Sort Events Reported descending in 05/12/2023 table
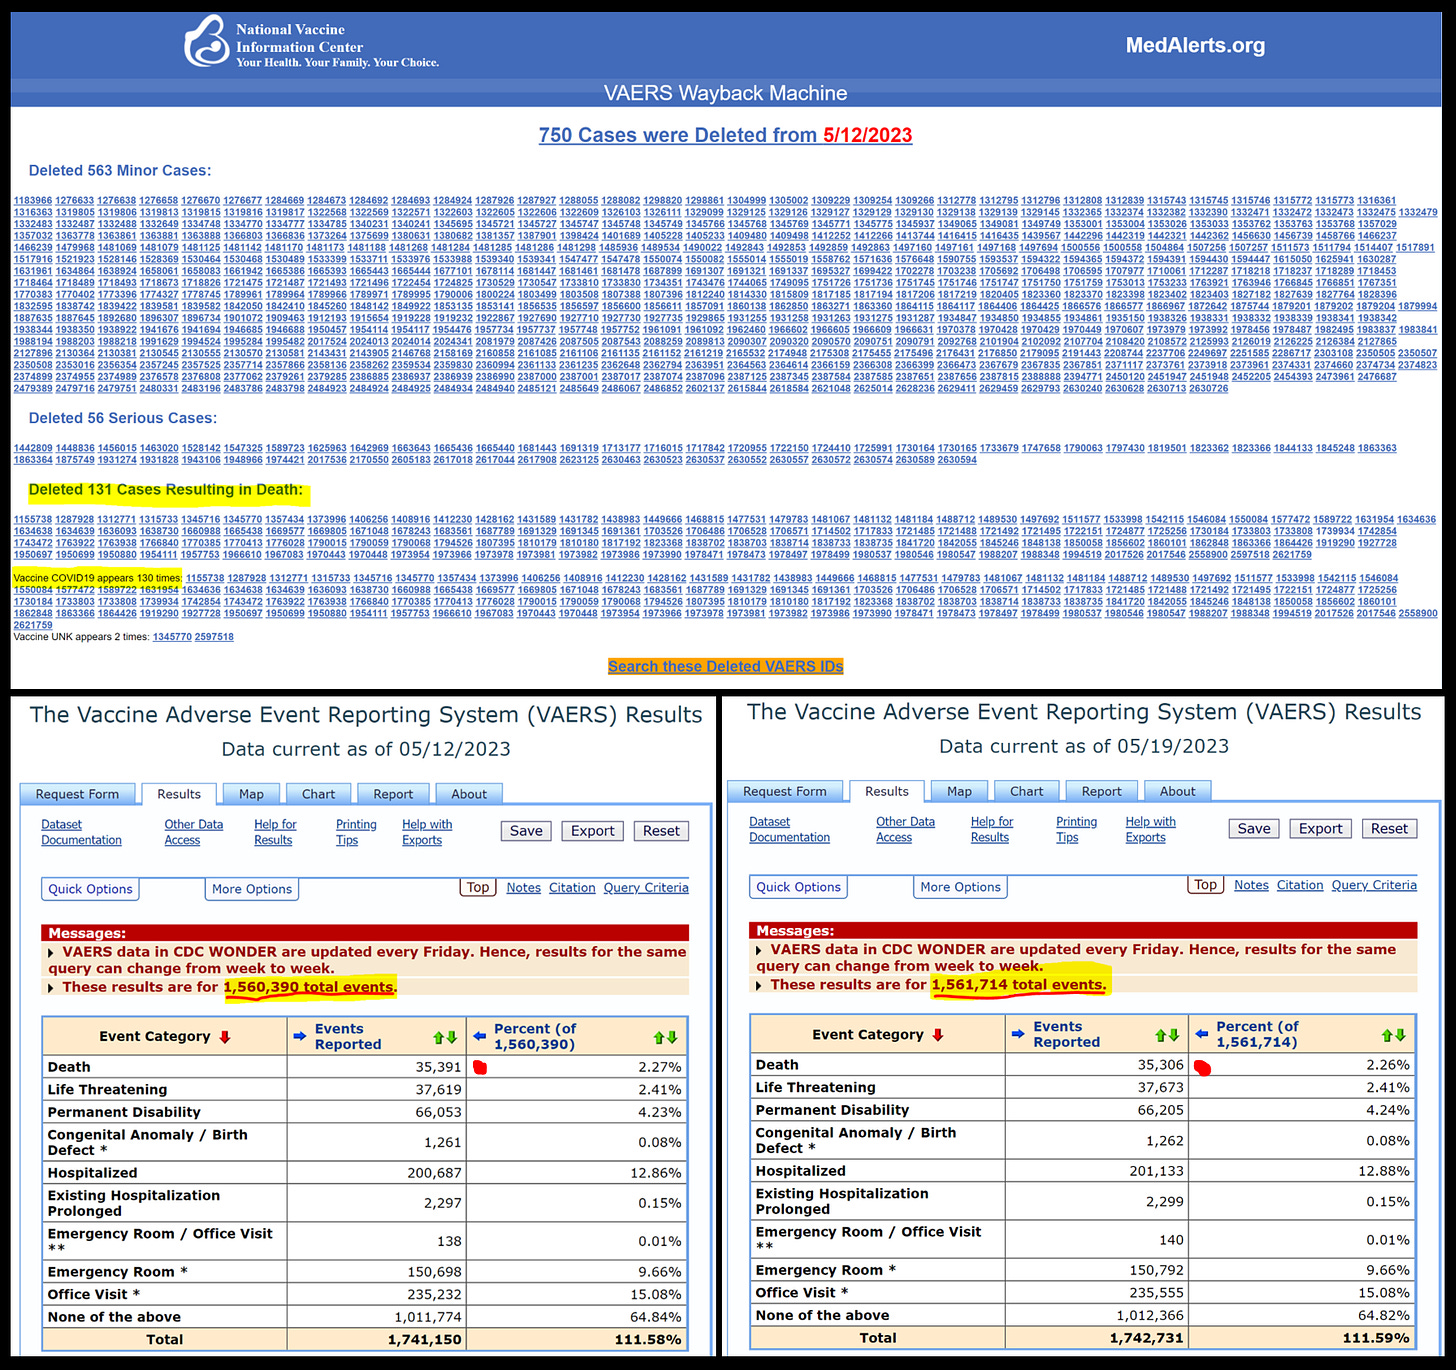The width and height of the screenshot is (1456, 1370). 451,1037
